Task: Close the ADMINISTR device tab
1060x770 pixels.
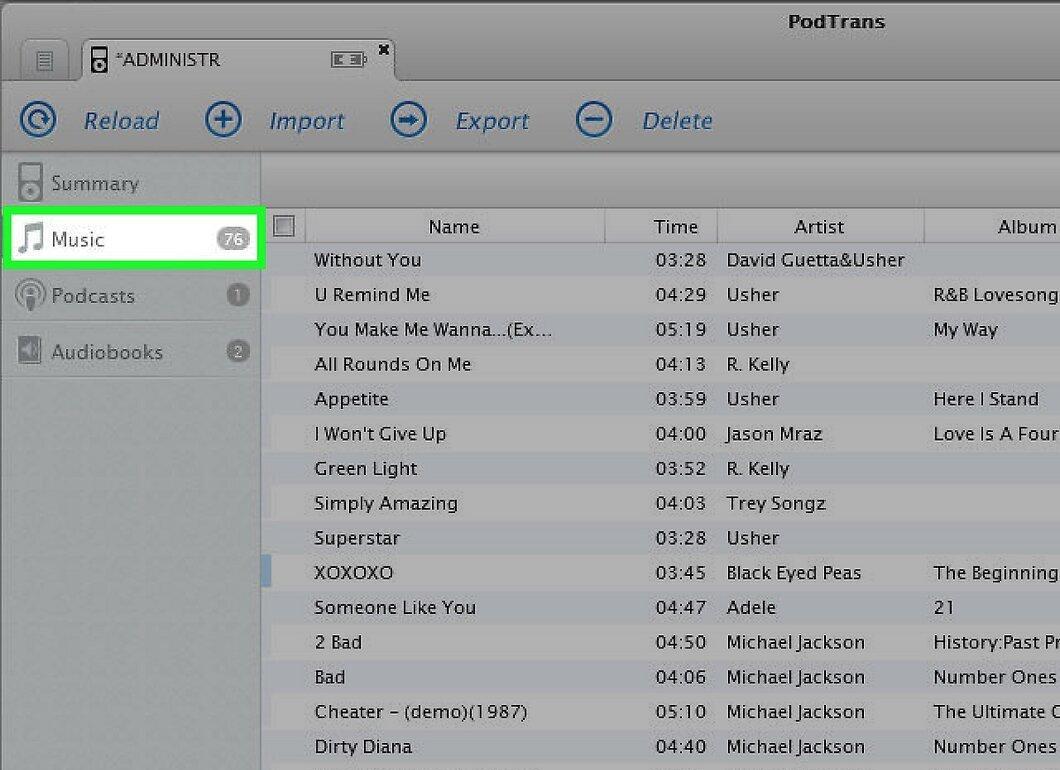Action: coord(383,49)
